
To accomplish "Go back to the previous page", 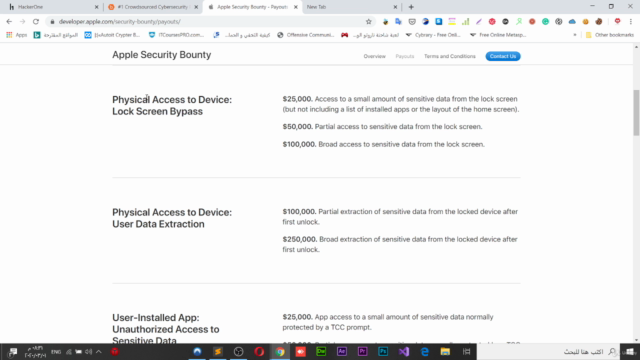I will 9,22.
